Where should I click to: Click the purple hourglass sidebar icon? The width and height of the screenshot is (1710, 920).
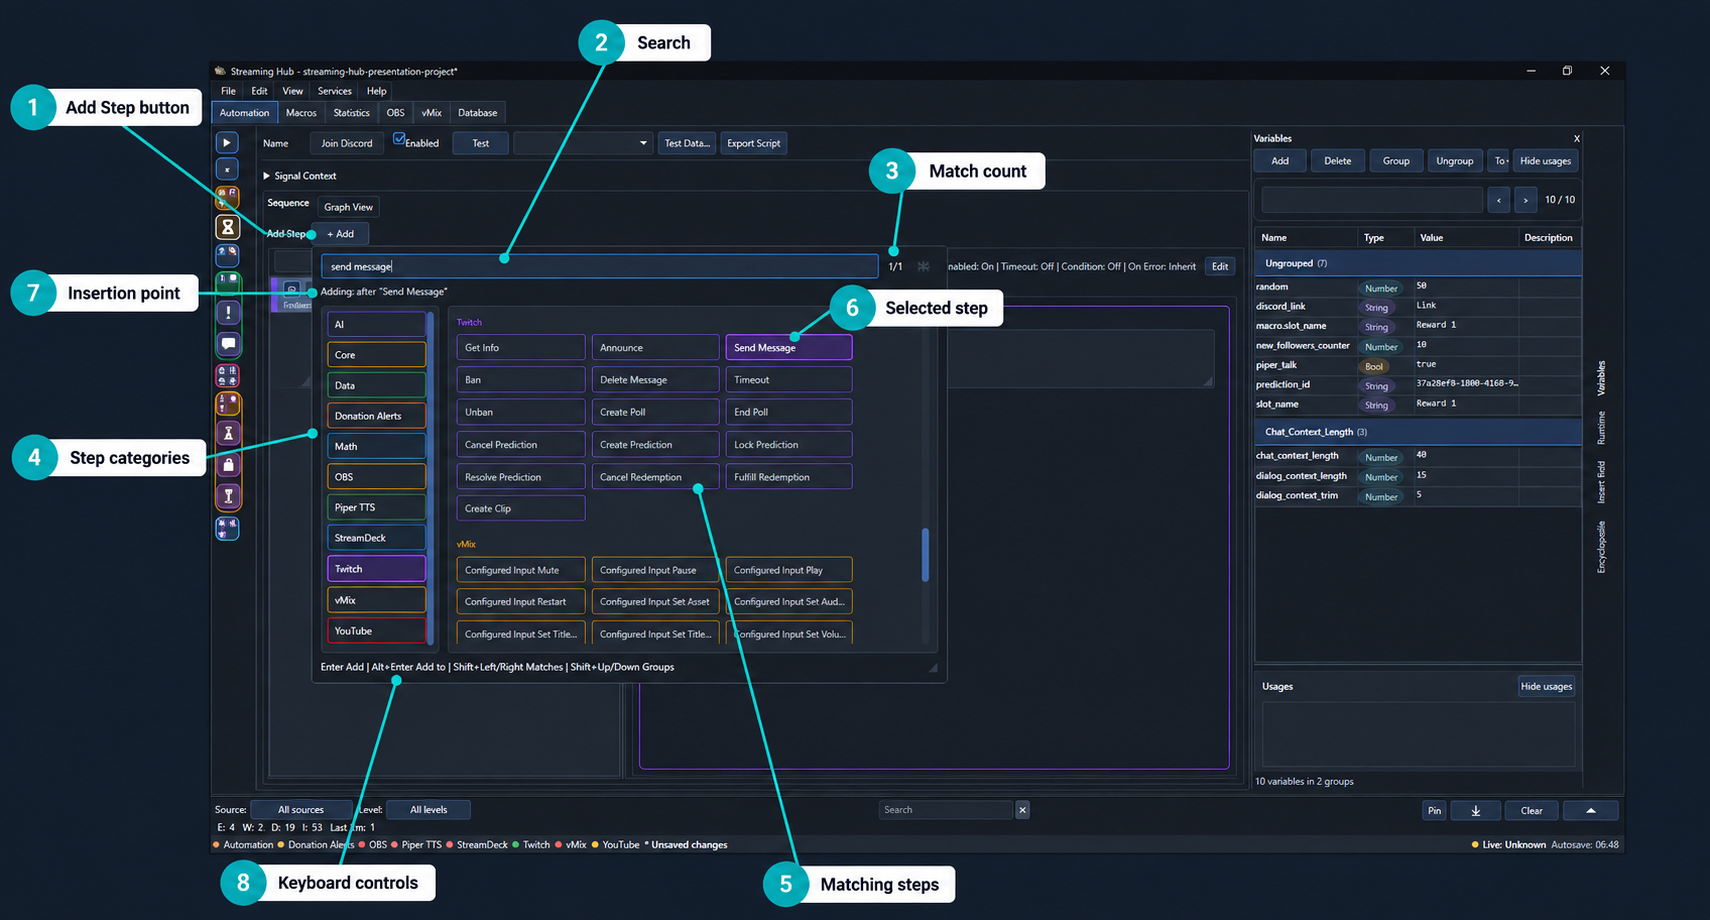coord(228,433)
